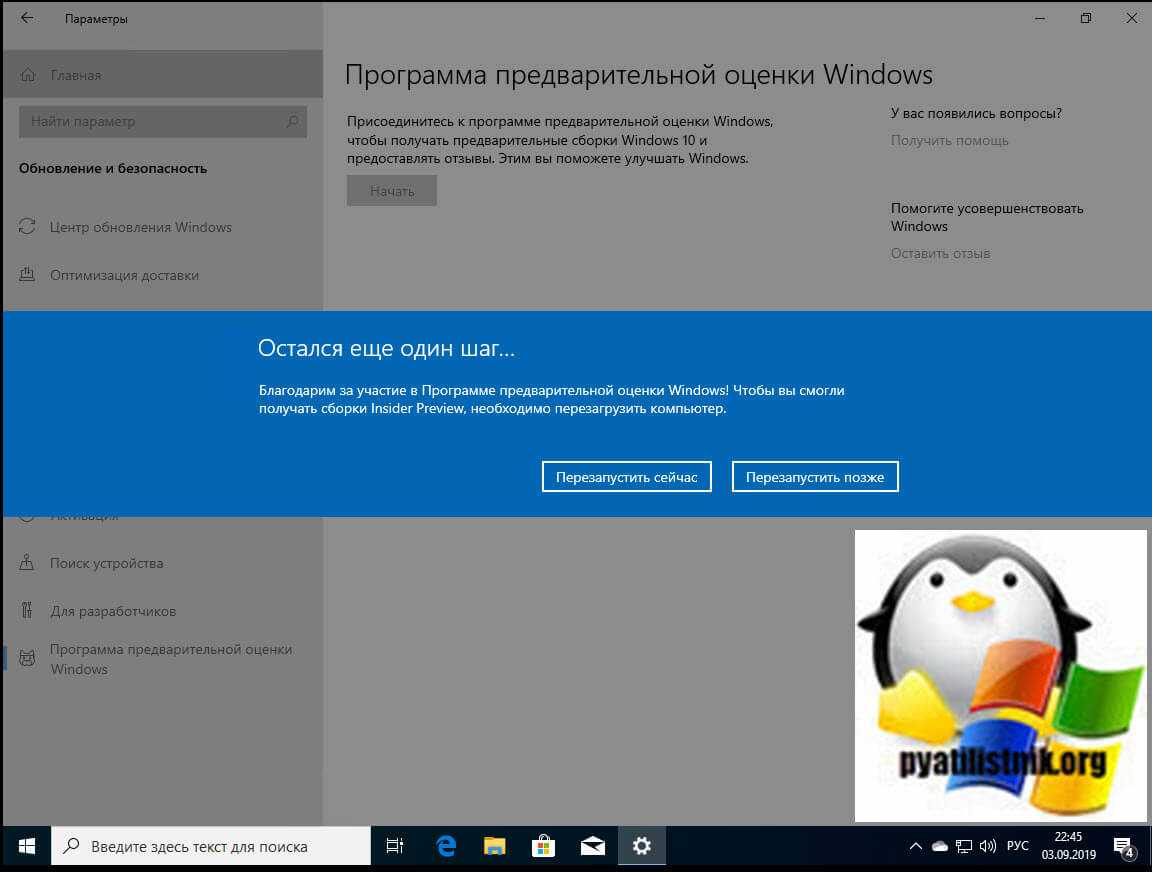Launch Microsoft Edge from taskbar
The image size is (1152, 872).
click(x=446, y=846)
